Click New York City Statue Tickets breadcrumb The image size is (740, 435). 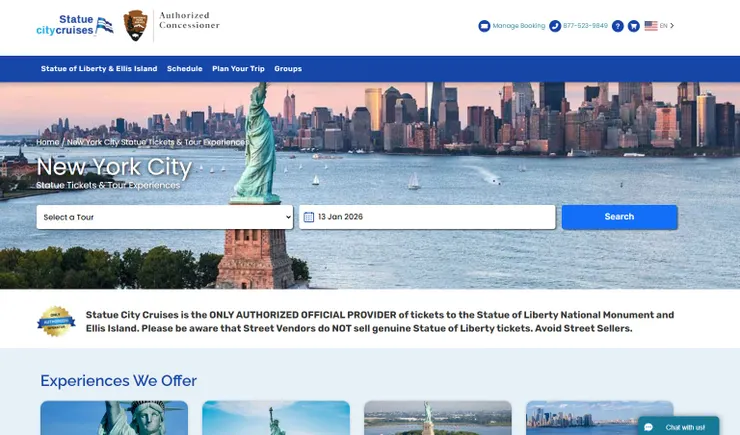157,142
